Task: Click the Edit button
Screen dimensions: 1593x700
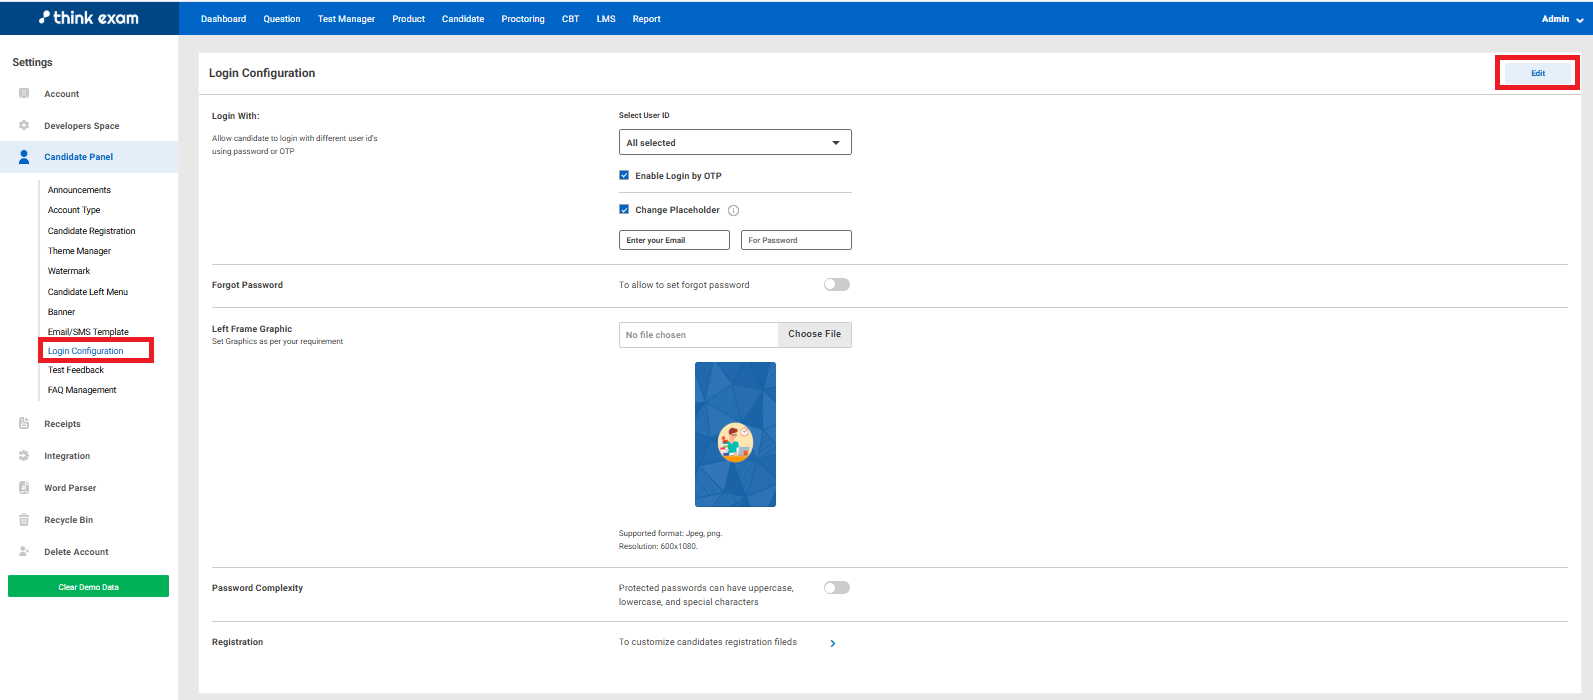Action: 1537,73
